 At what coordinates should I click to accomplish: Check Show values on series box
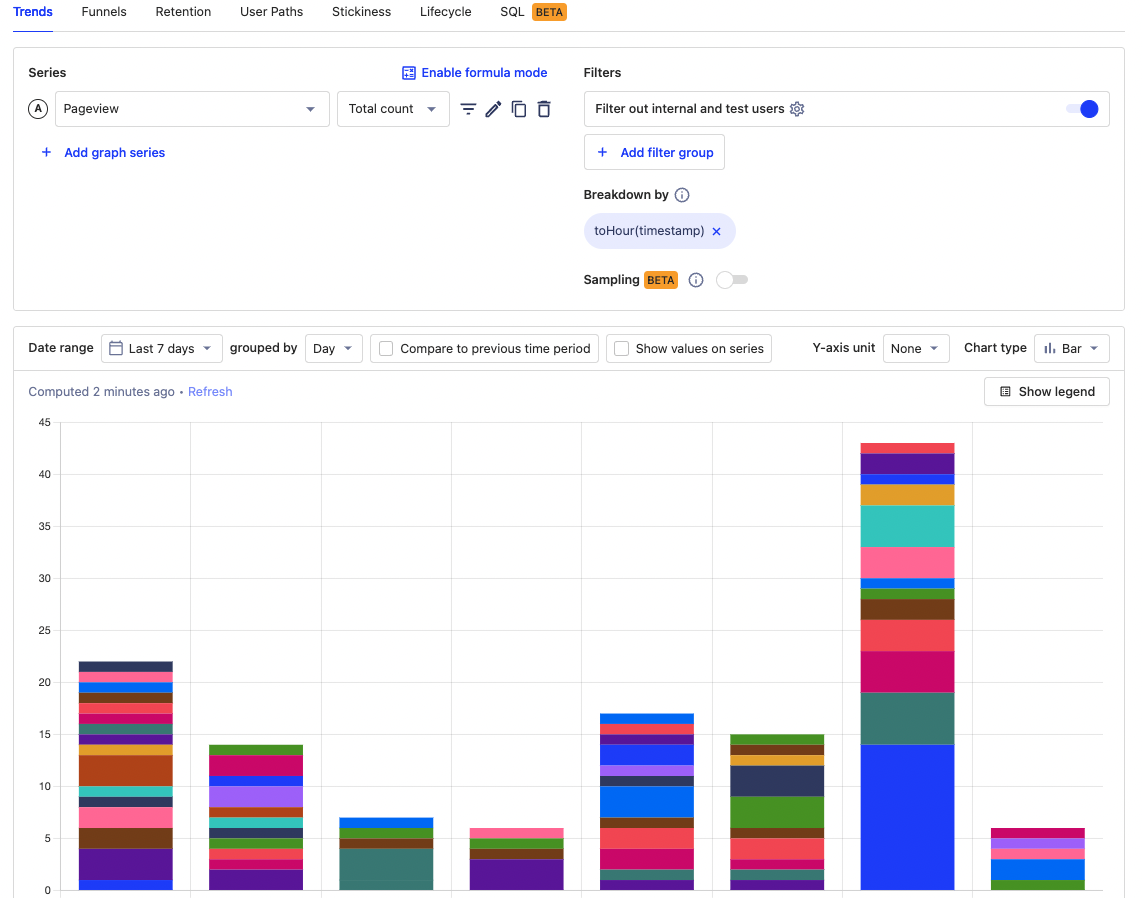621,349
